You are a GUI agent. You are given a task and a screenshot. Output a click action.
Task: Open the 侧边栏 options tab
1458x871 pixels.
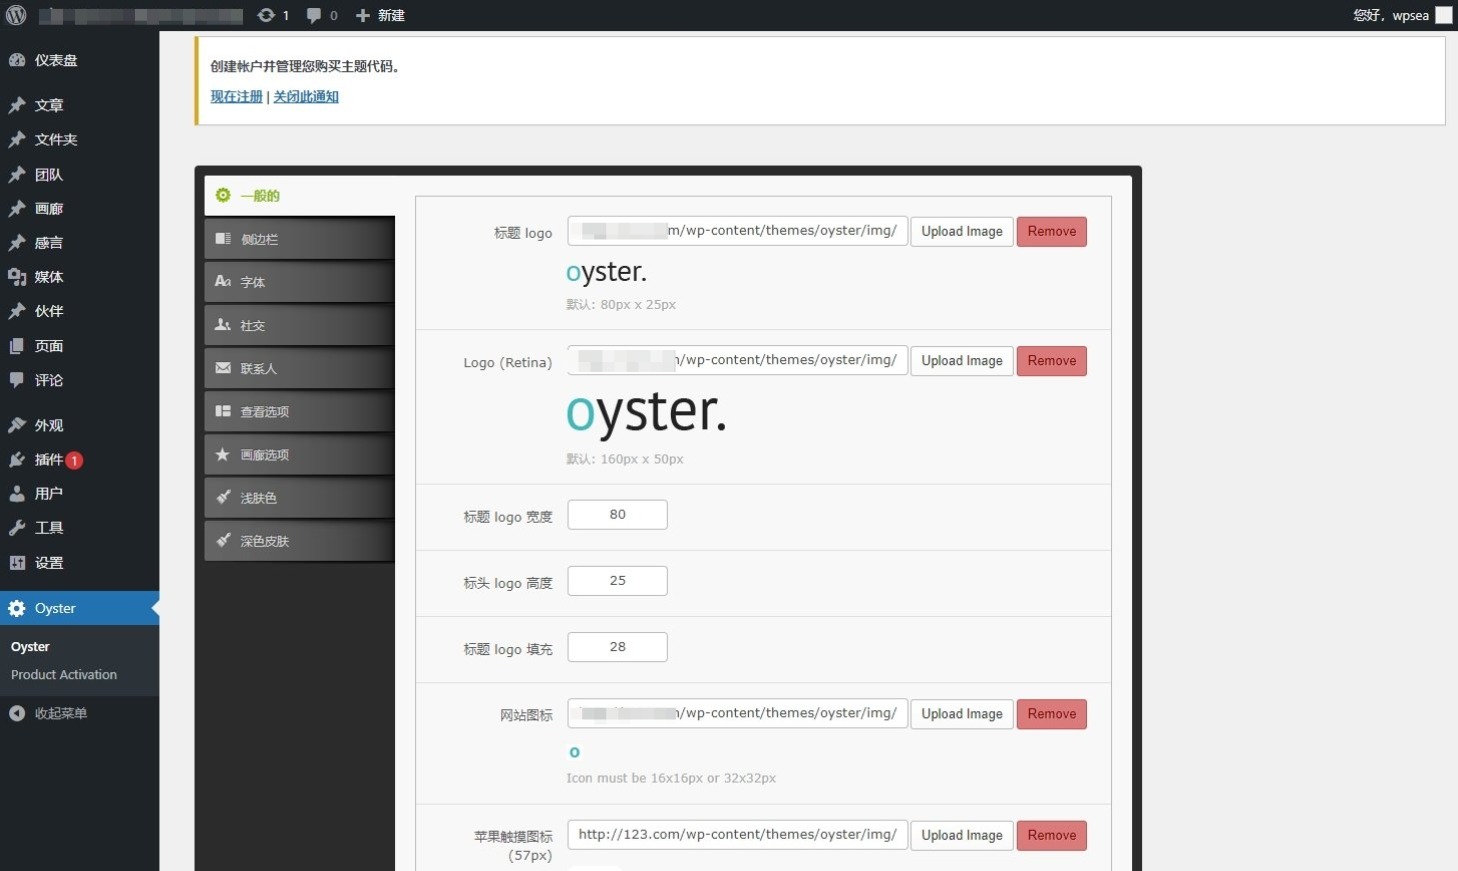(299, 239)
